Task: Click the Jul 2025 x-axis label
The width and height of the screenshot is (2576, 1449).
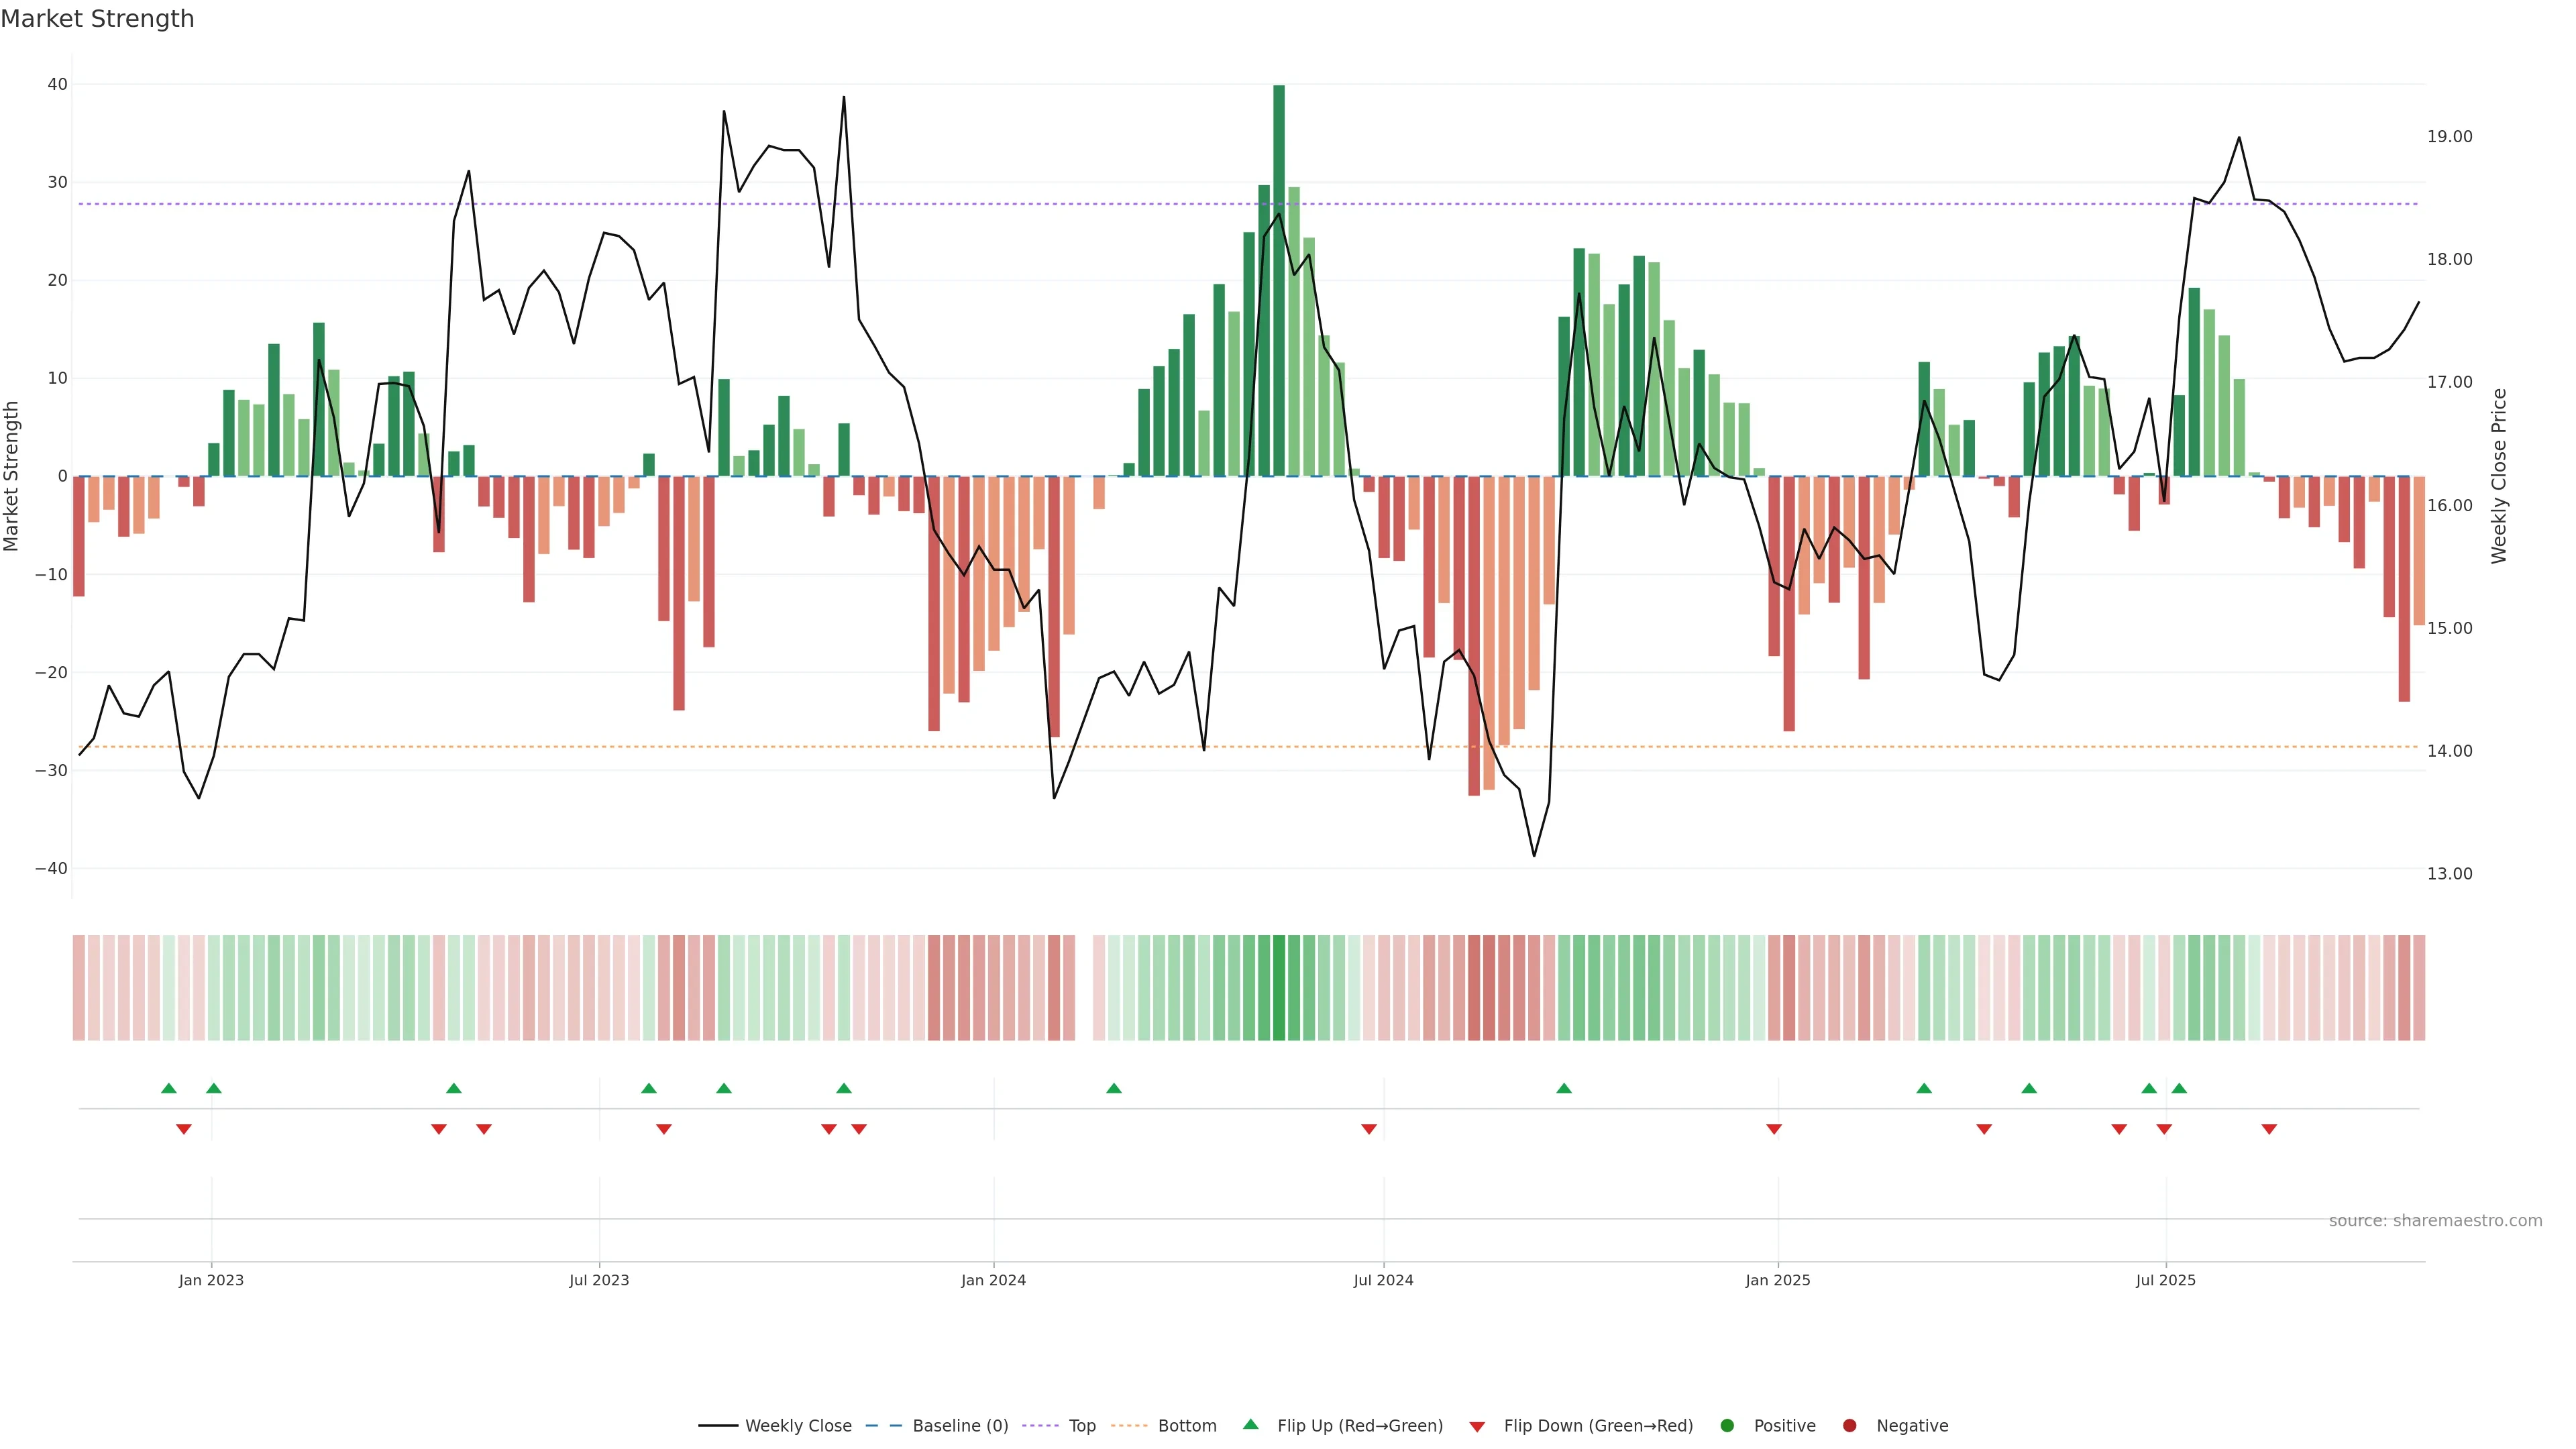Action: pyautogui.click(x=2165, y=1280)
